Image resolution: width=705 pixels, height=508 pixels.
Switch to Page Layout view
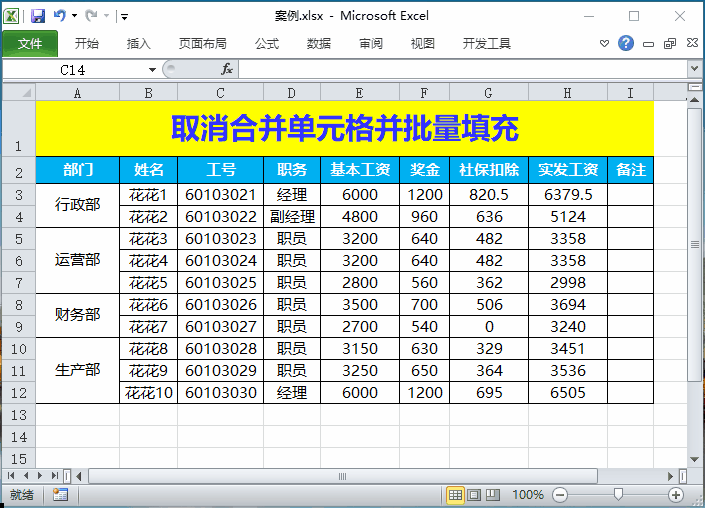point(474,495)
